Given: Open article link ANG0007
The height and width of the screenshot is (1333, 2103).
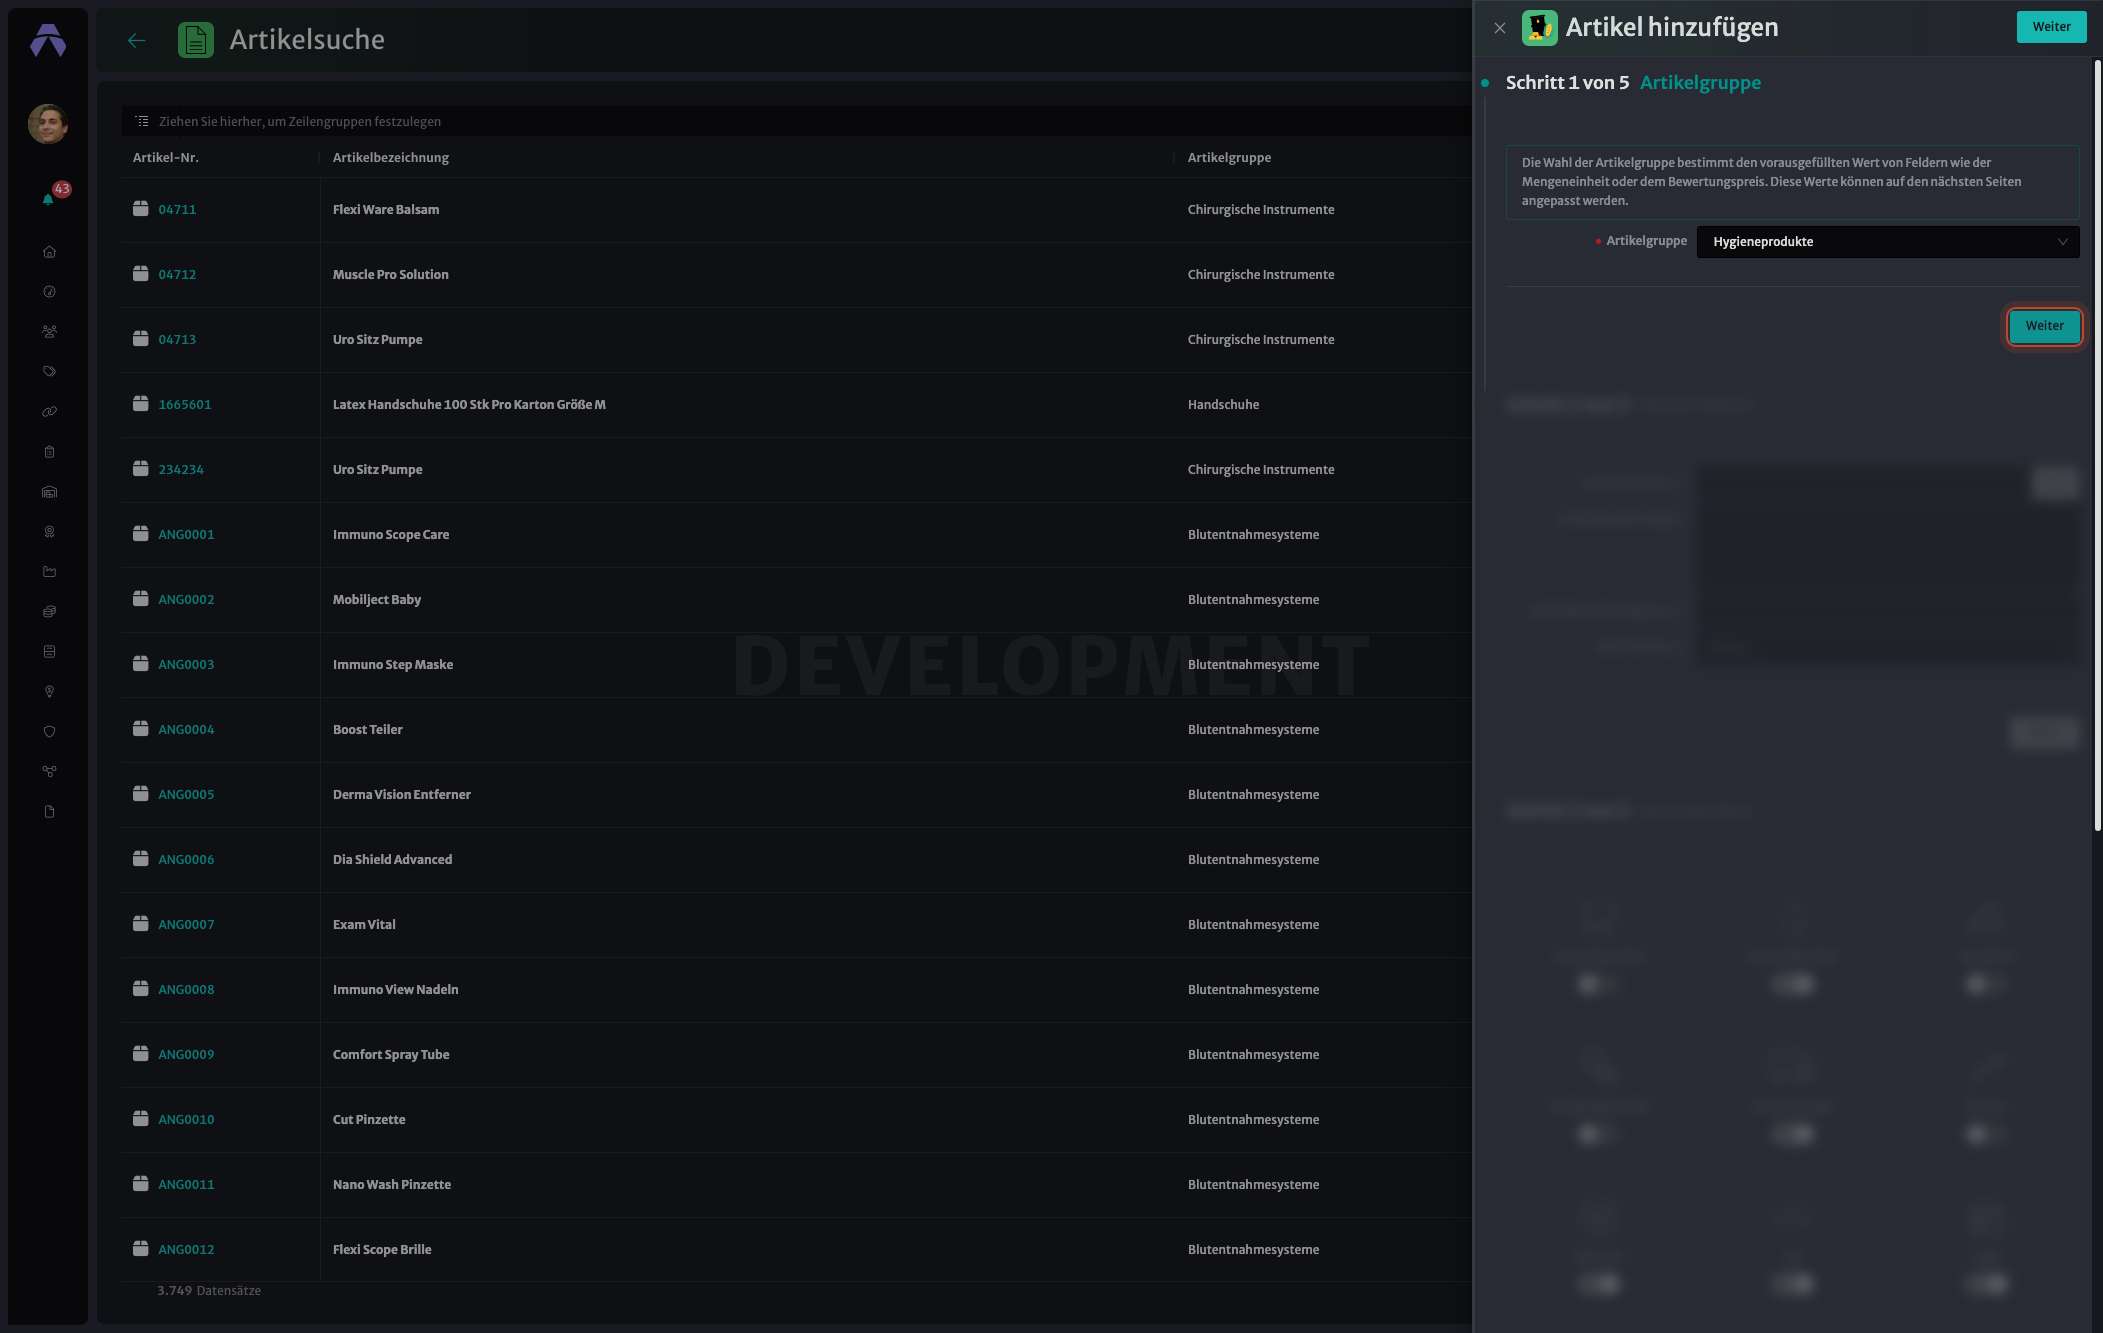Looking at the screenshot, I should (x=186, y=924).
